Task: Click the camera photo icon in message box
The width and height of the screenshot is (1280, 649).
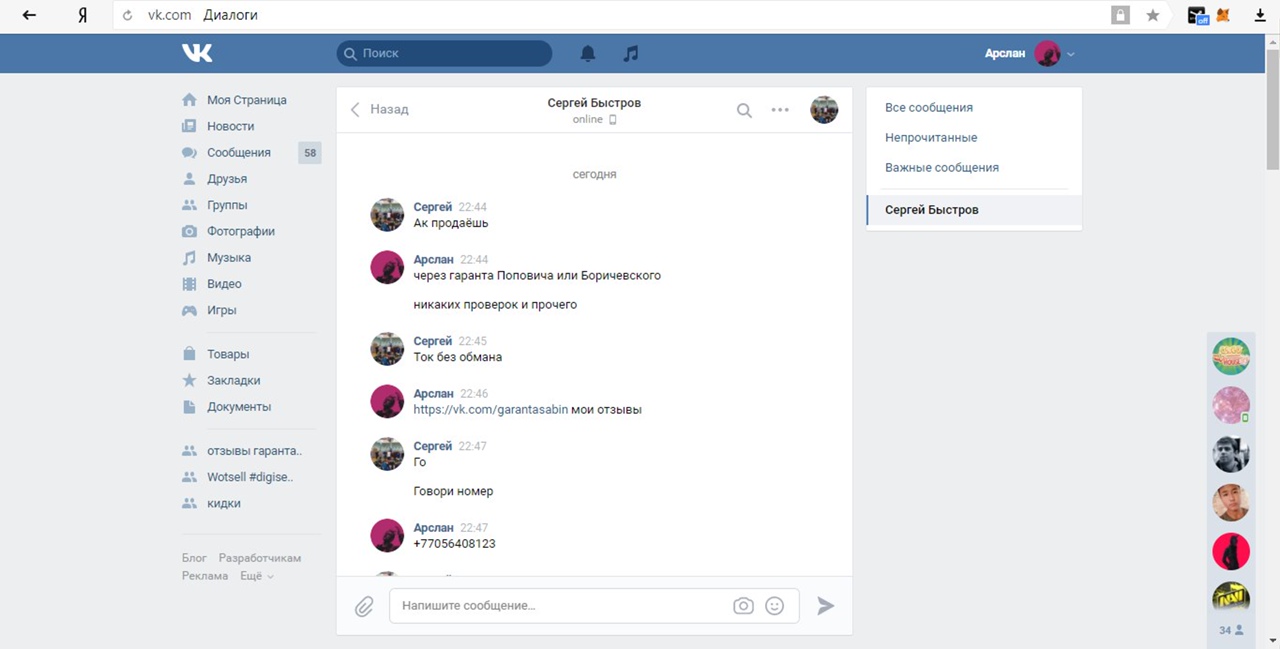Action: (x=743, y=606)
